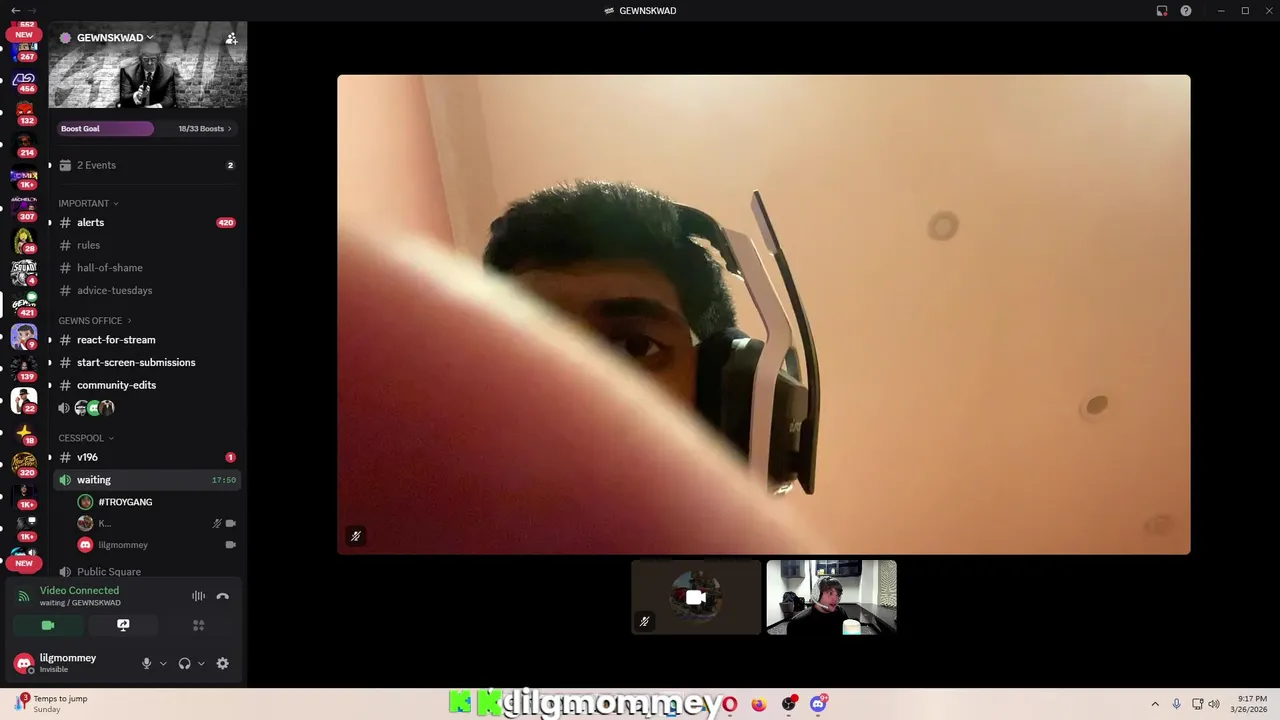Open microphone input options arrow
Image resolution: width=1280 pixels, height=720 pixels.
163,663
